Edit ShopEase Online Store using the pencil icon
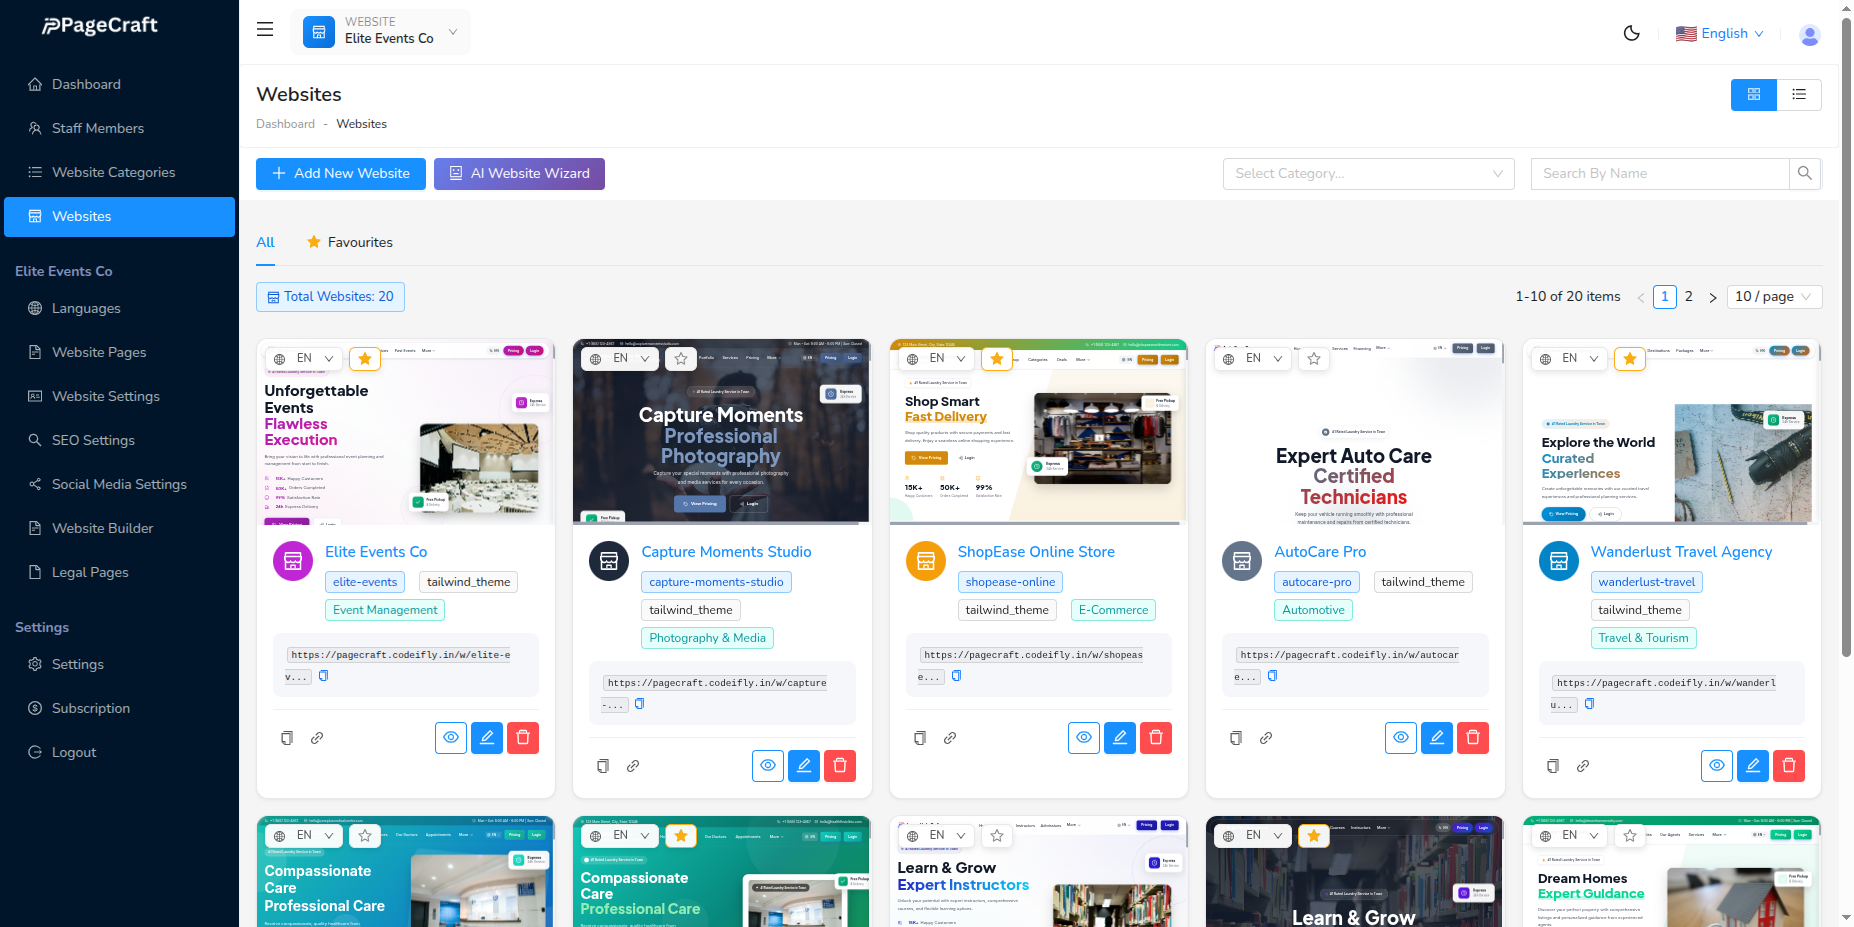This screenshot has width=1854, height=927. [1119, 737]
